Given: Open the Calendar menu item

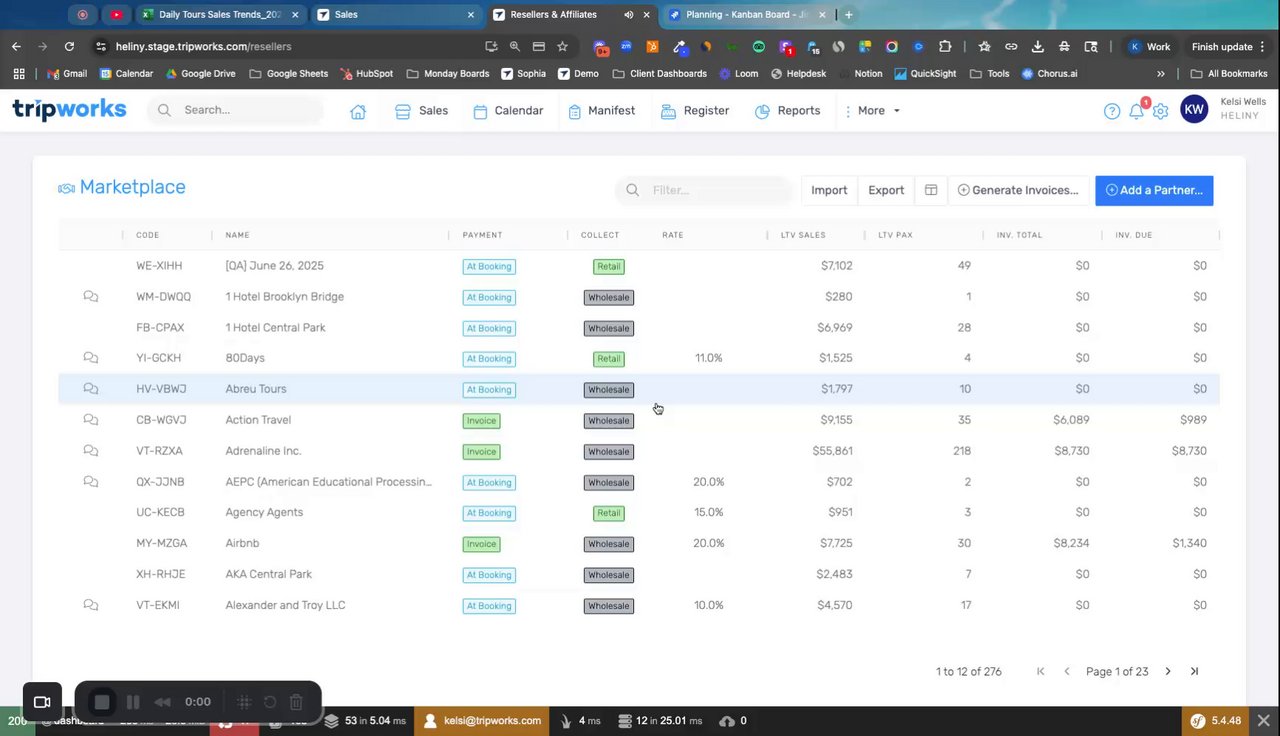Looking at the screenshot, I should coord(508,111).
